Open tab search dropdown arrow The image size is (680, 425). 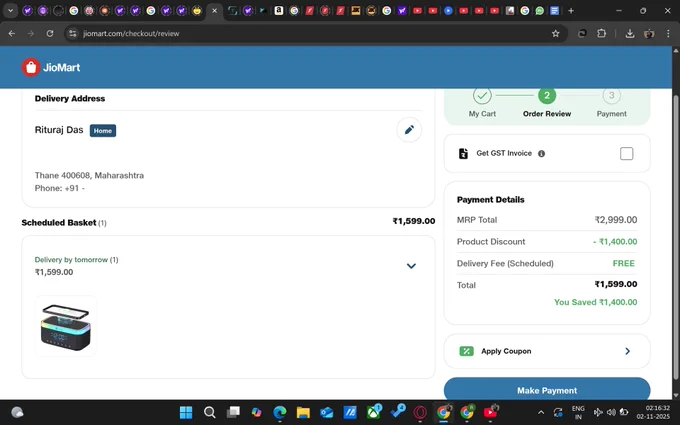click(10, 10)
